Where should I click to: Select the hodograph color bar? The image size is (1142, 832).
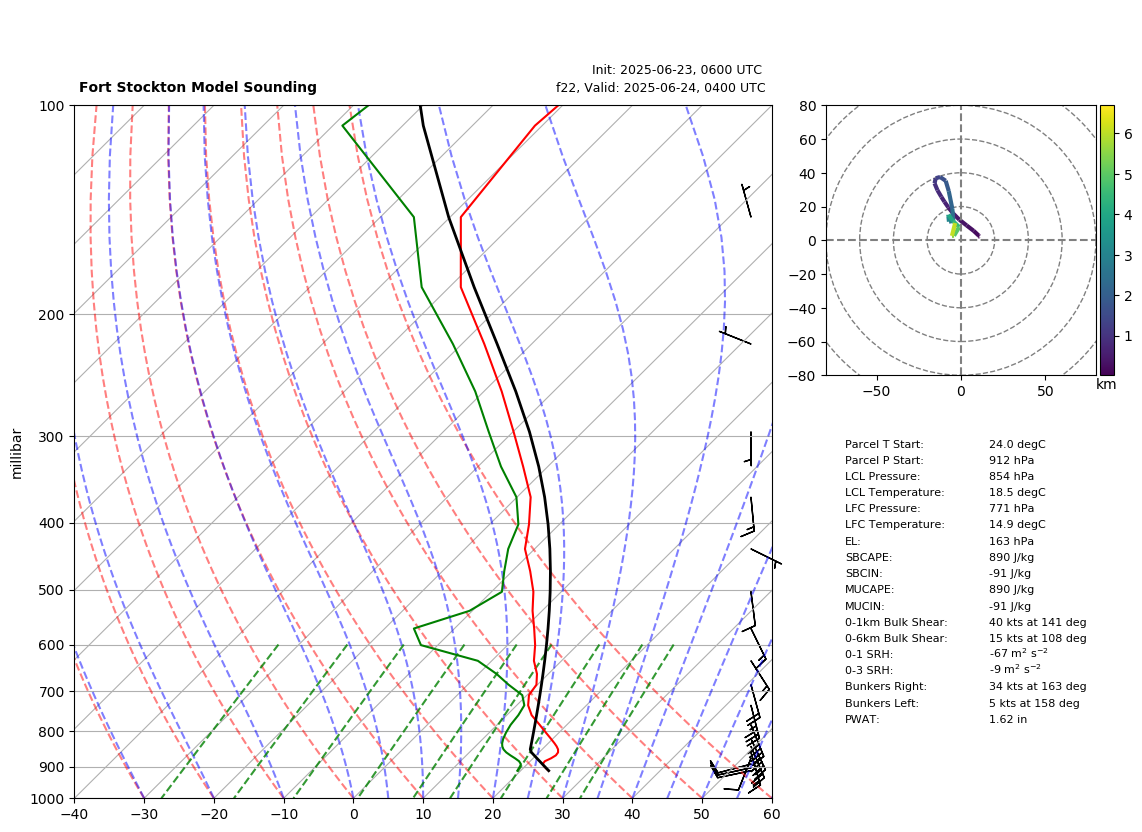click(1107, 240)
